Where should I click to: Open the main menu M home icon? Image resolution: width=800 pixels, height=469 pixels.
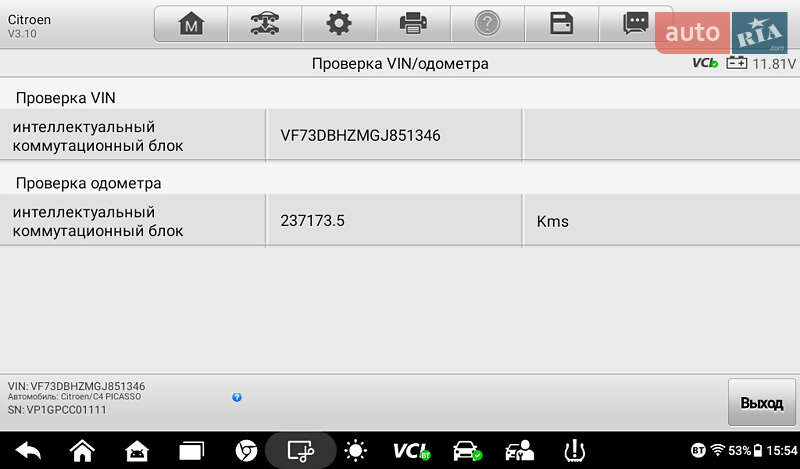point(191,23)
